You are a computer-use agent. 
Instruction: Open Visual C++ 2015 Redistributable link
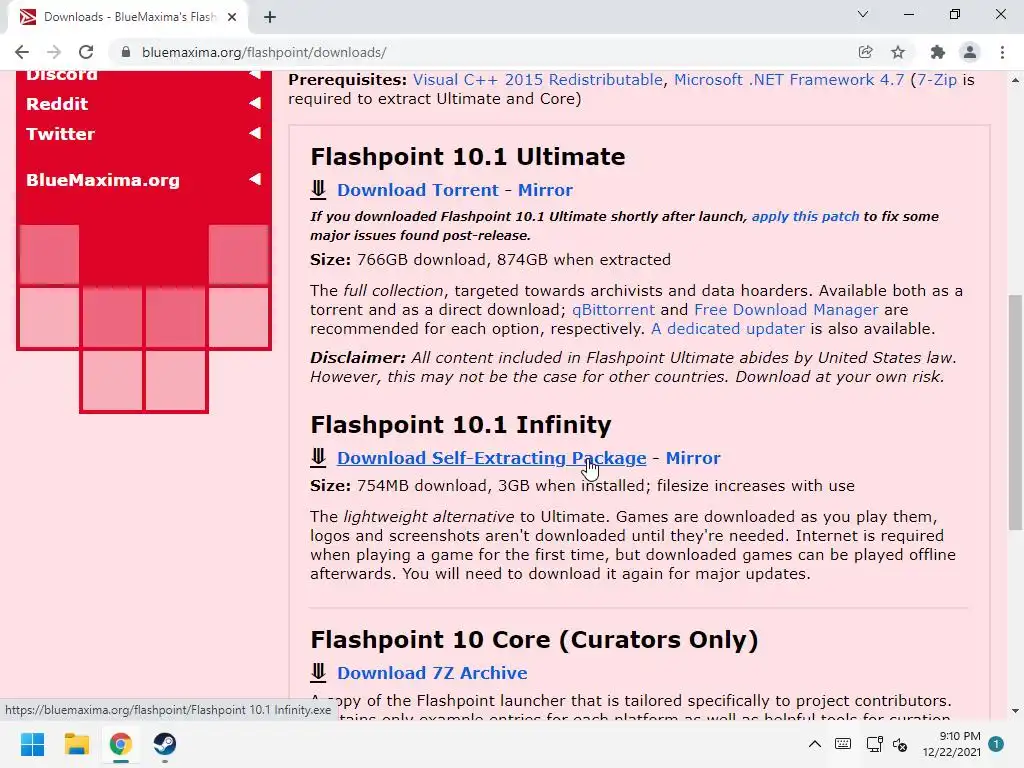click(x=537, y=80)
